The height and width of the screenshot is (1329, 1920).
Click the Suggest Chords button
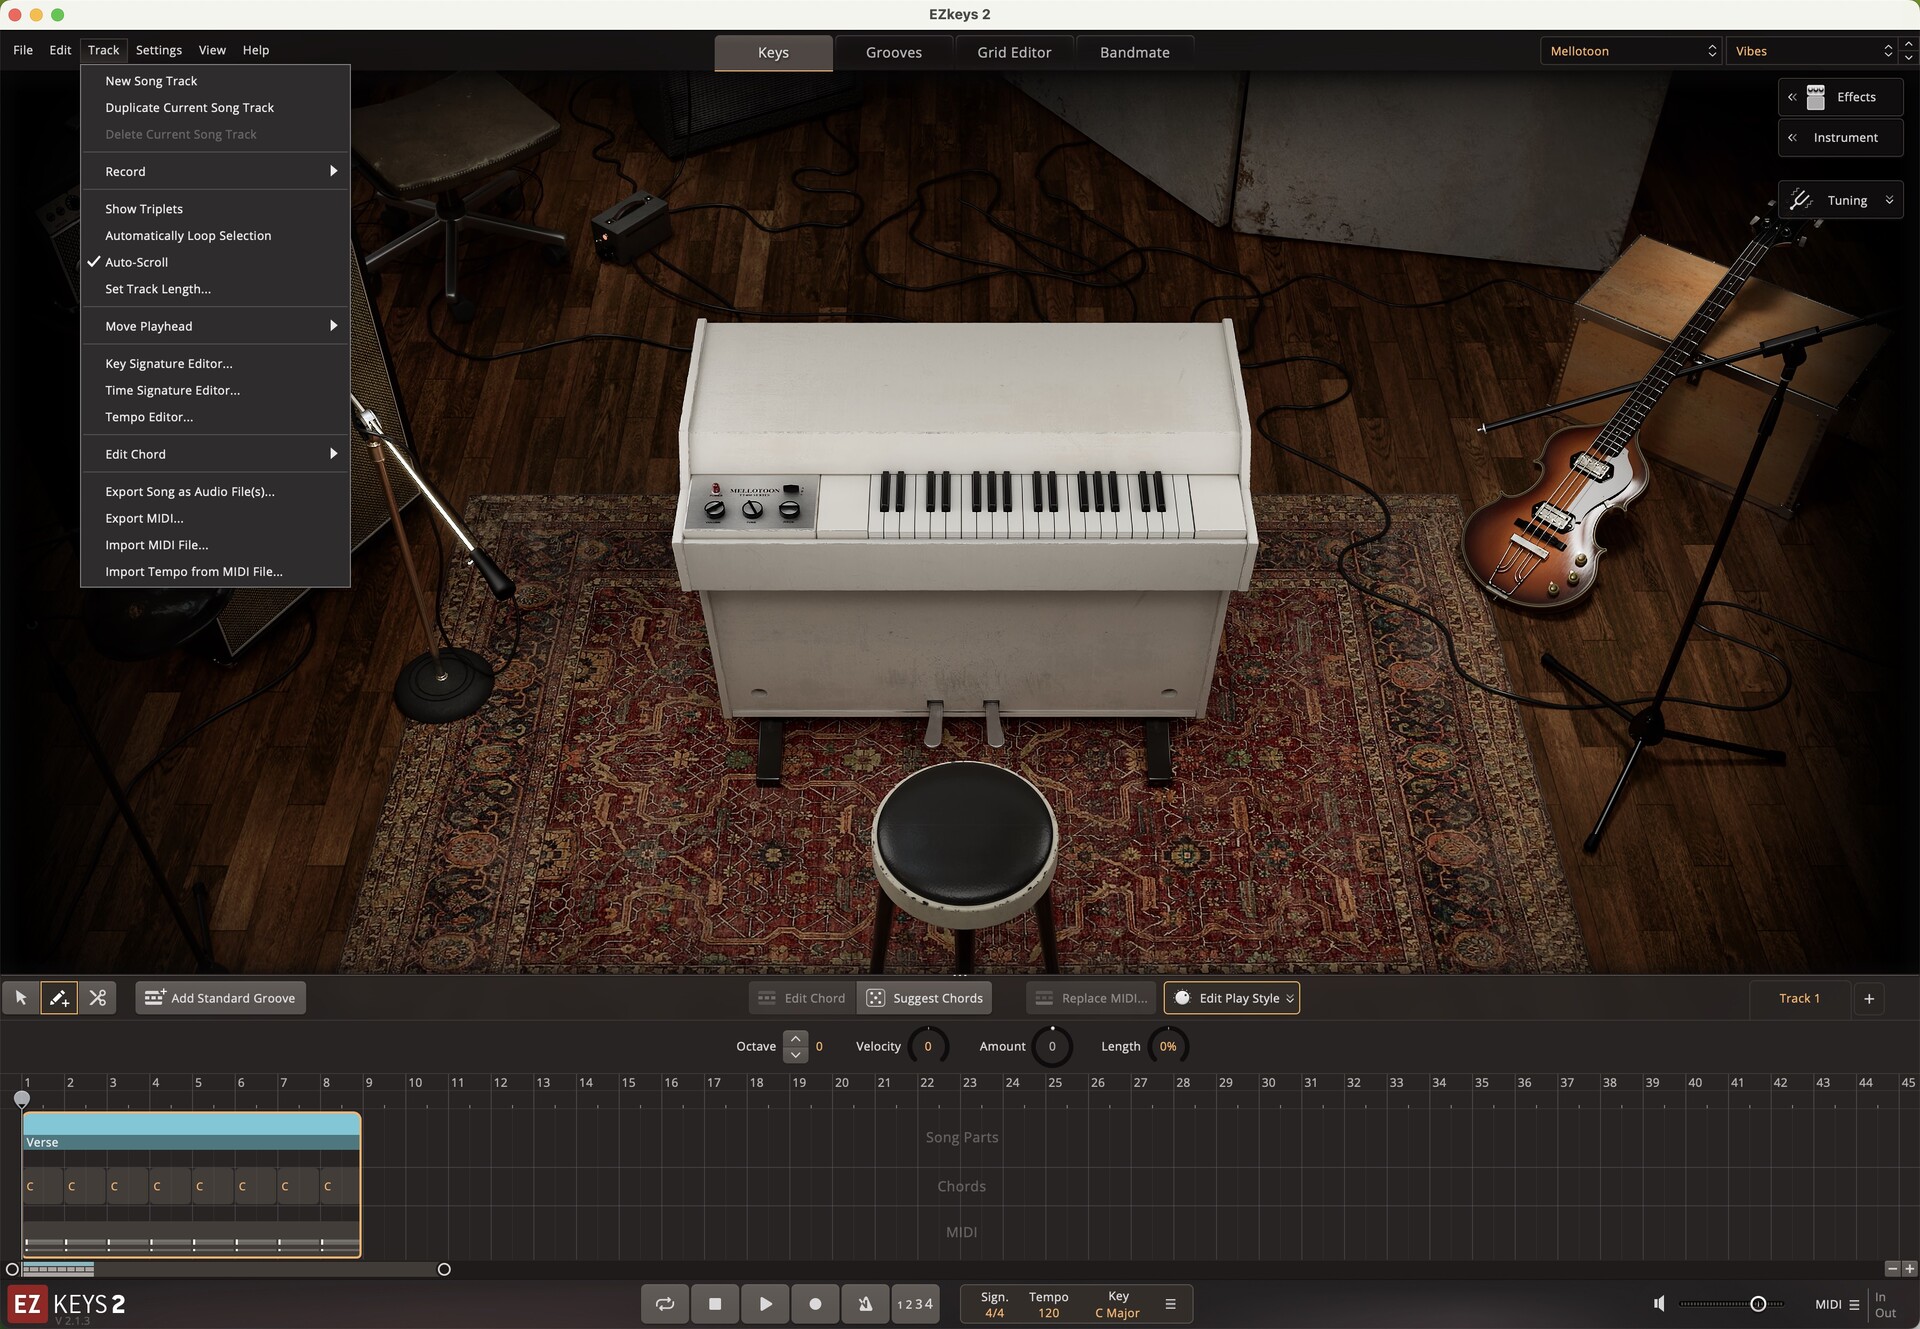[925, 998]
